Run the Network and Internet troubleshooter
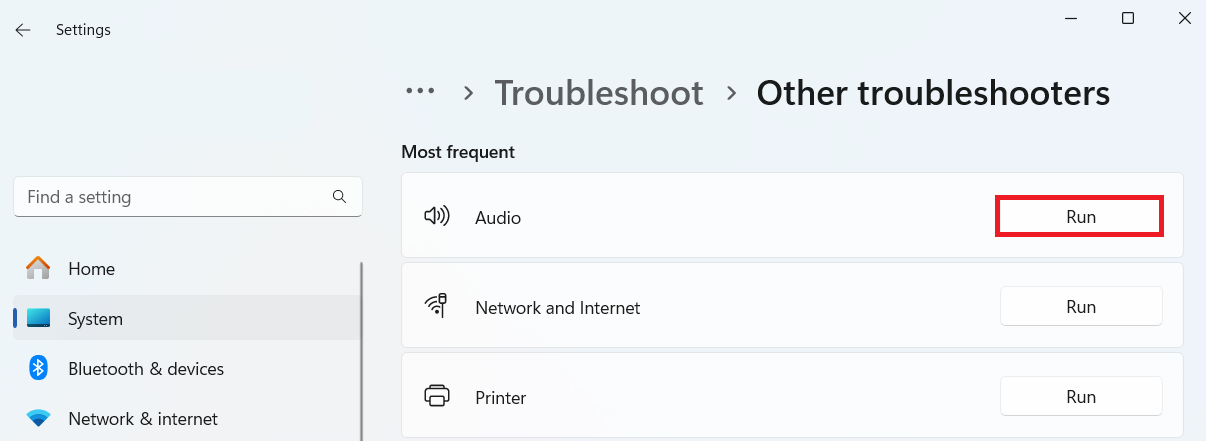This screenshot has width=1206, height=441. pos(1080,306)
